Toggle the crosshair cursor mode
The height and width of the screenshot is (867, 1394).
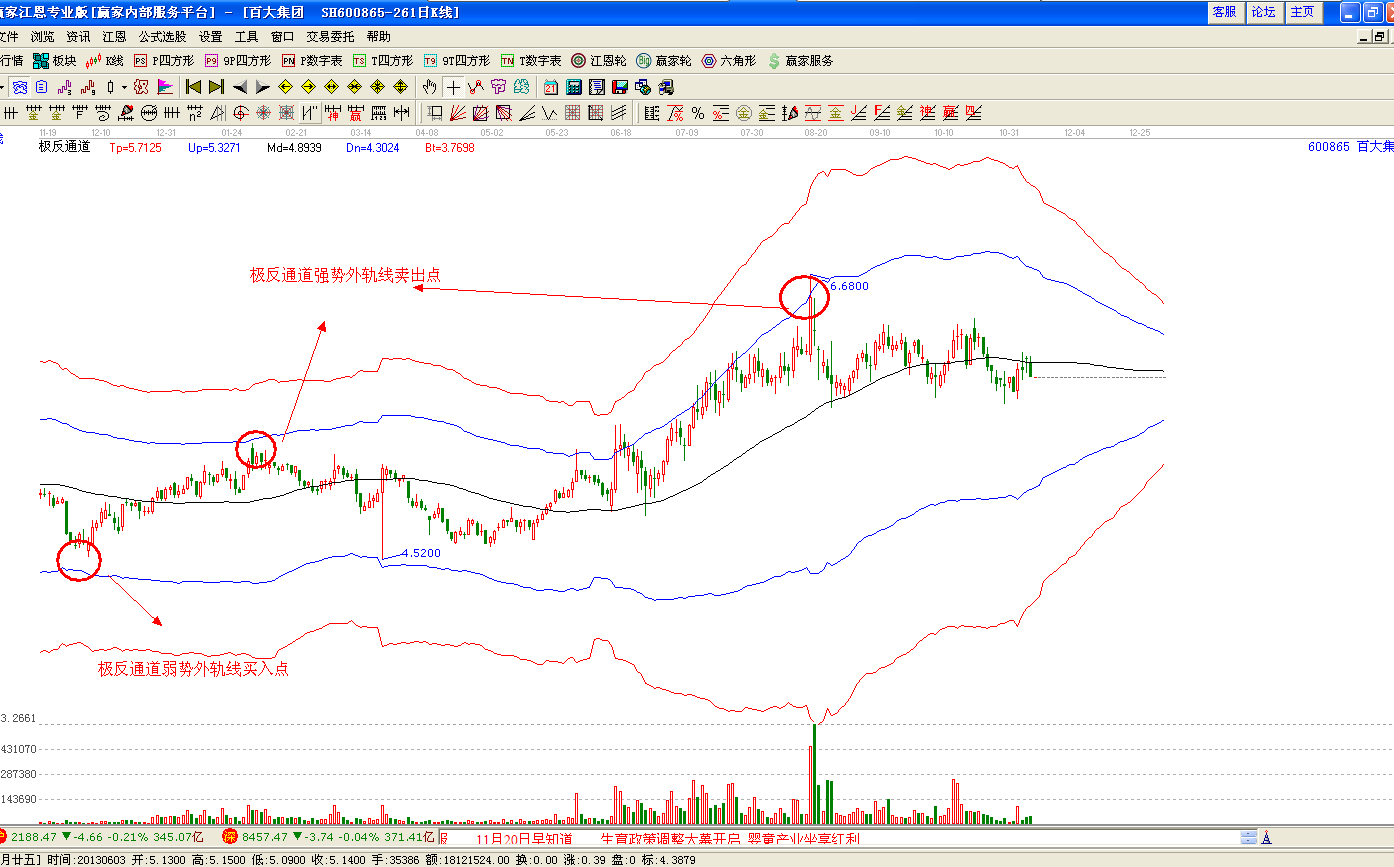point(453,87)
